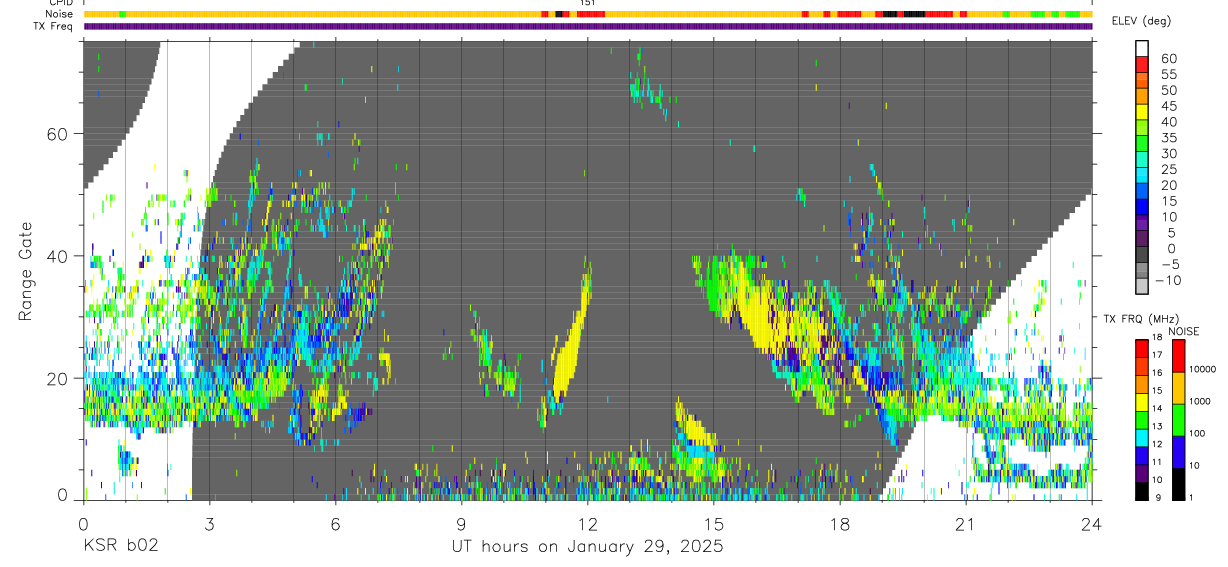Click the 'TX FRQ (MHz)' legend title
1228x567 pixels.
pos(1142,319)
